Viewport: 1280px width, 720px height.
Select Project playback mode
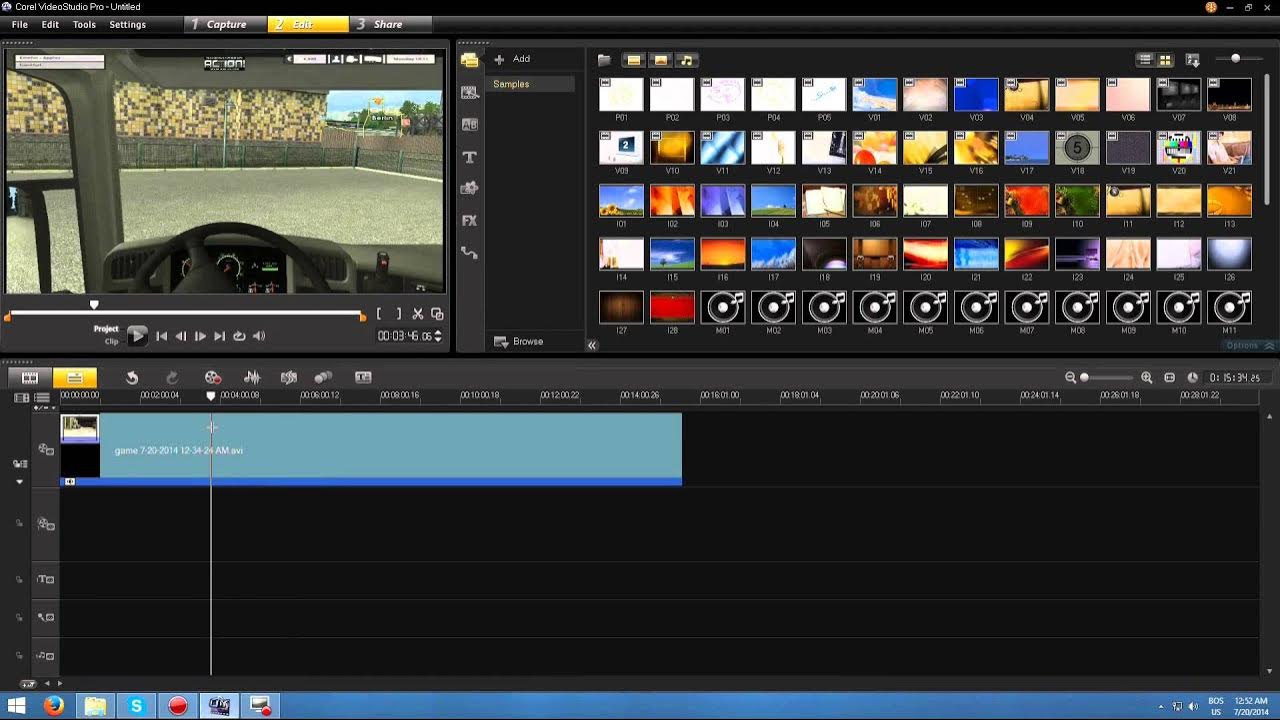[x=106, y=329]
